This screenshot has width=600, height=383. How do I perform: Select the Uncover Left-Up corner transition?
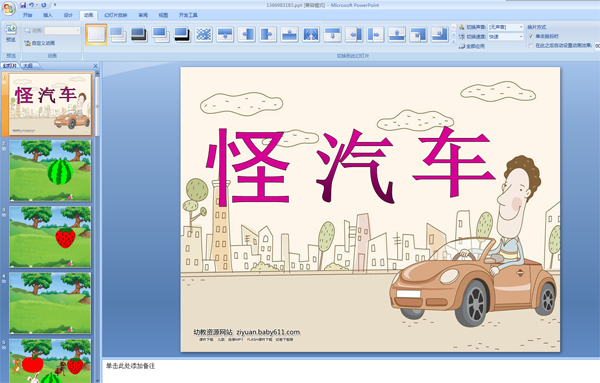(x=418, y=34)
